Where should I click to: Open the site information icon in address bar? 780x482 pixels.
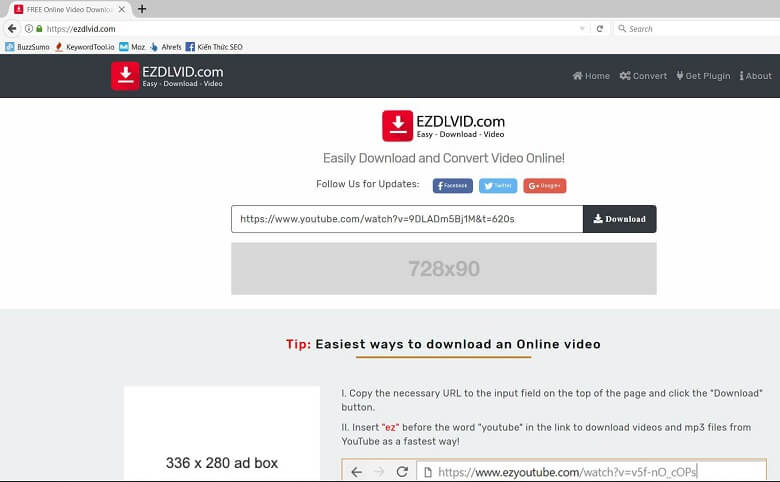(x=29, y=29)
